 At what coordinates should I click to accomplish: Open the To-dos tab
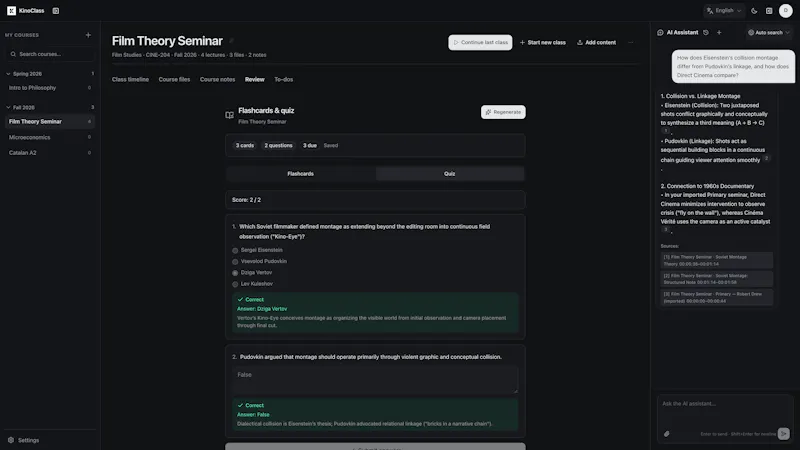pos(284,80)
